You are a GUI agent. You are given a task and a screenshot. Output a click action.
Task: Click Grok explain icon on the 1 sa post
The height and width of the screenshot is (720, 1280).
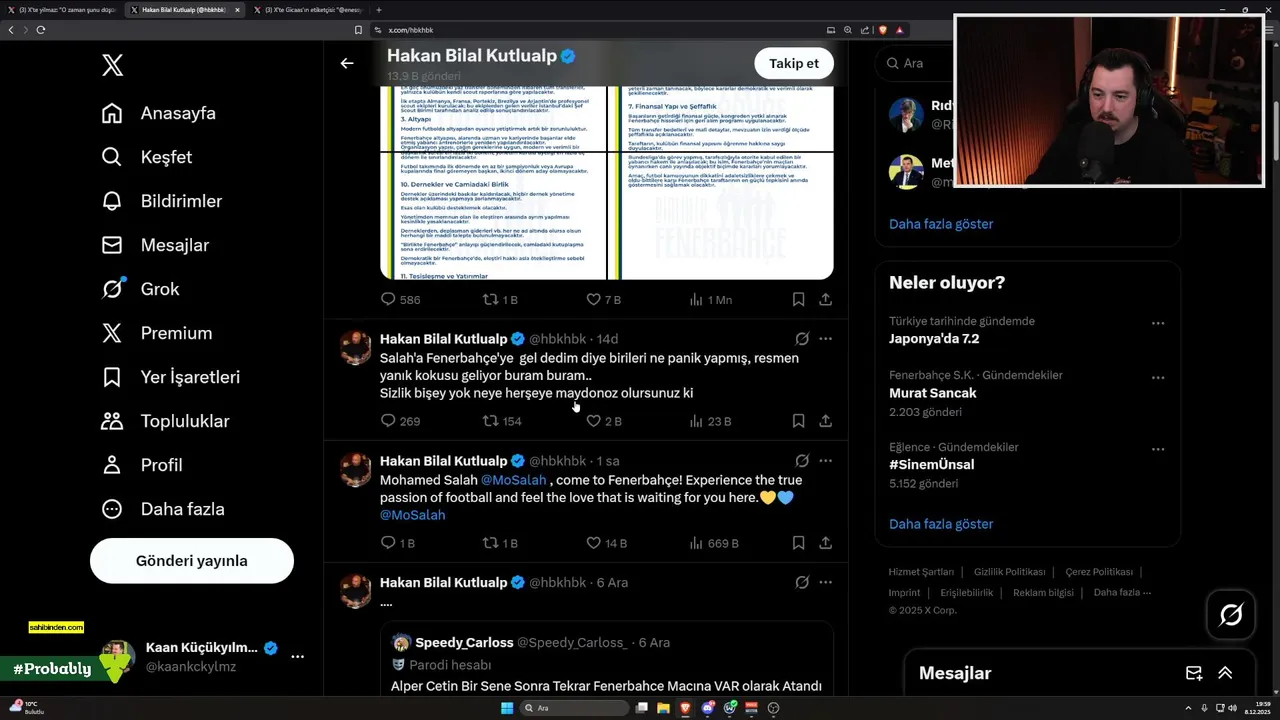click(x=802, y=461)
